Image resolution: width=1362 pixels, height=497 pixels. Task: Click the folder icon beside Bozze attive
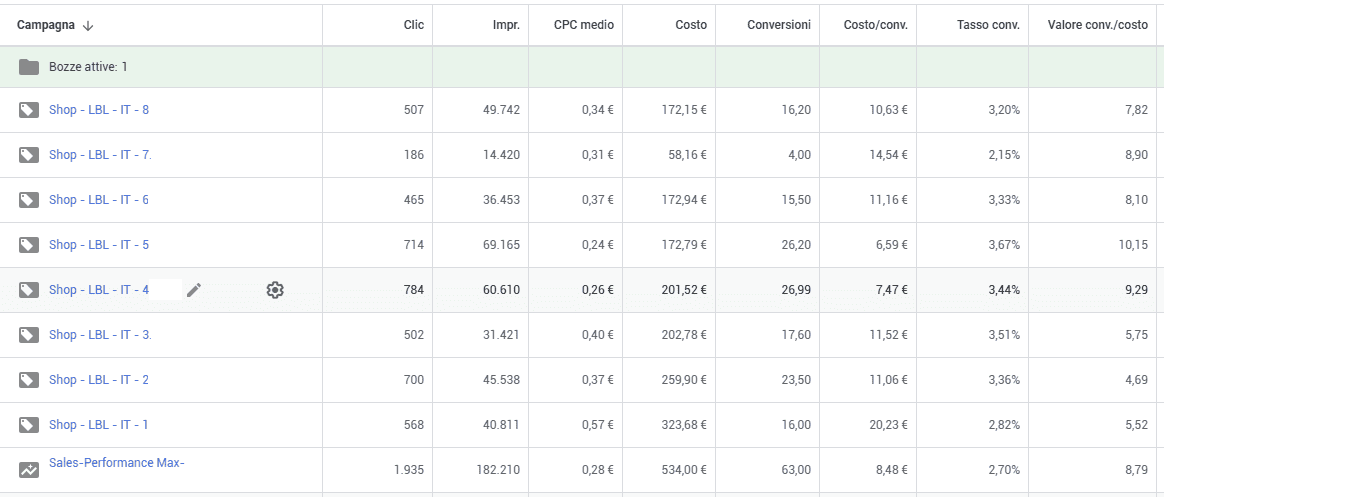29,67
